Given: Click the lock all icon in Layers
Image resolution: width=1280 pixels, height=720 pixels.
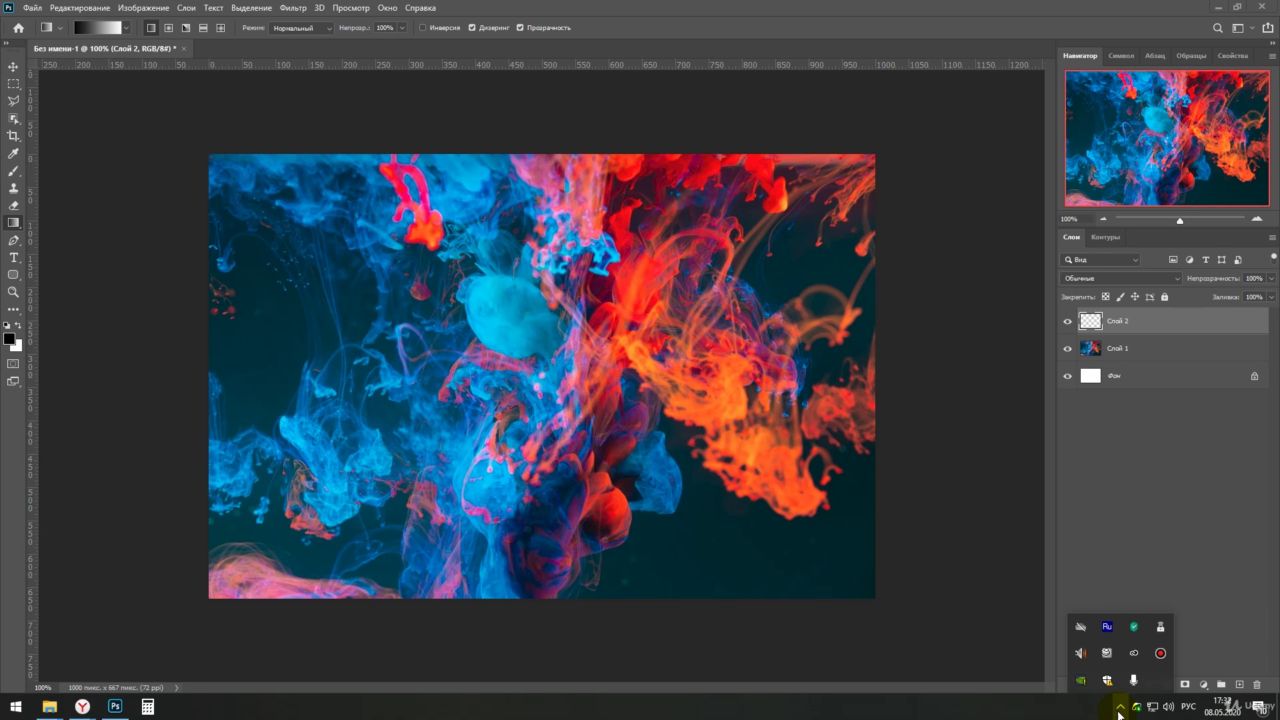Looking at the screenshot, I should click(1164, 297).
